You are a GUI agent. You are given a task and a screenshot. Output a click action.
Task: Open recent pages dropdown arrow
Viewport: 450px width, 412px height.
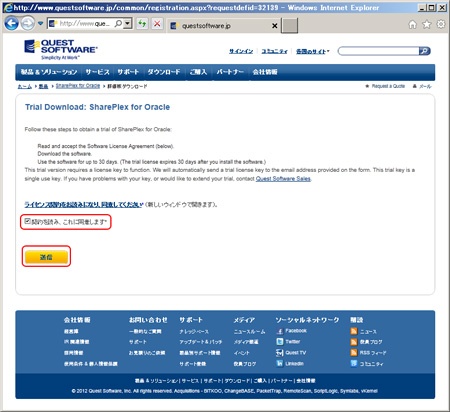pos(40,24)
